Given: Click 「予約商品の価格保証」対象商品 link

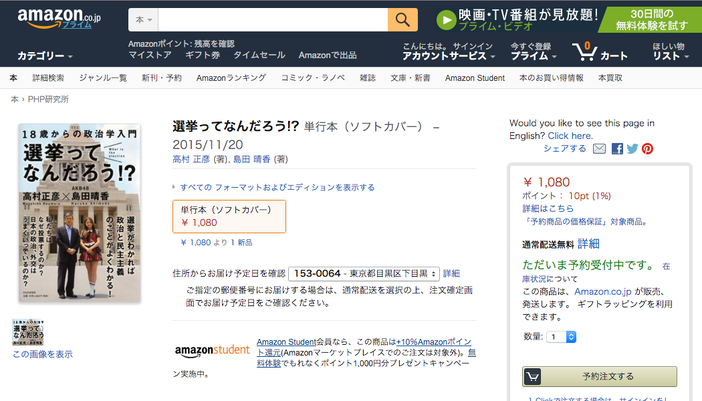Looking at the screenshot, I should (584, 222).
